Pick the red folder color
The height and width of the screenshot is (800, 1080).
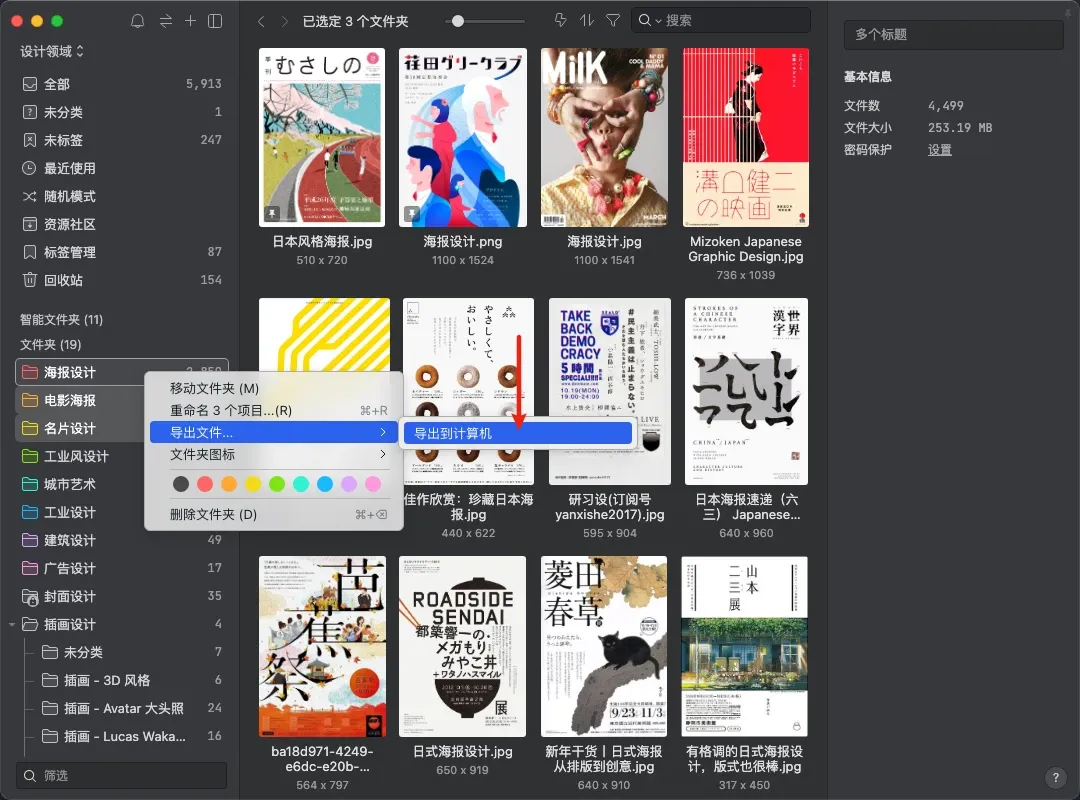tap(205, 484)
